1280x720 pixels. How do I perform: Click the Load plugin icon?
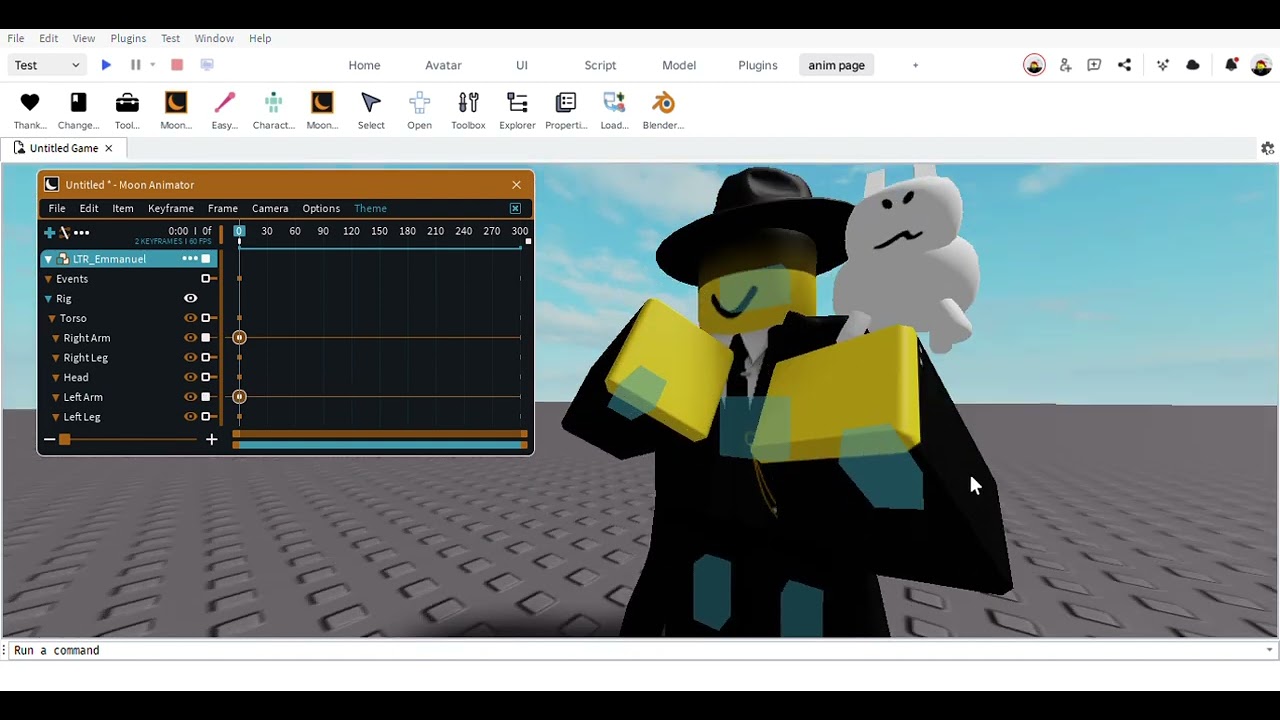click(614, 103)
